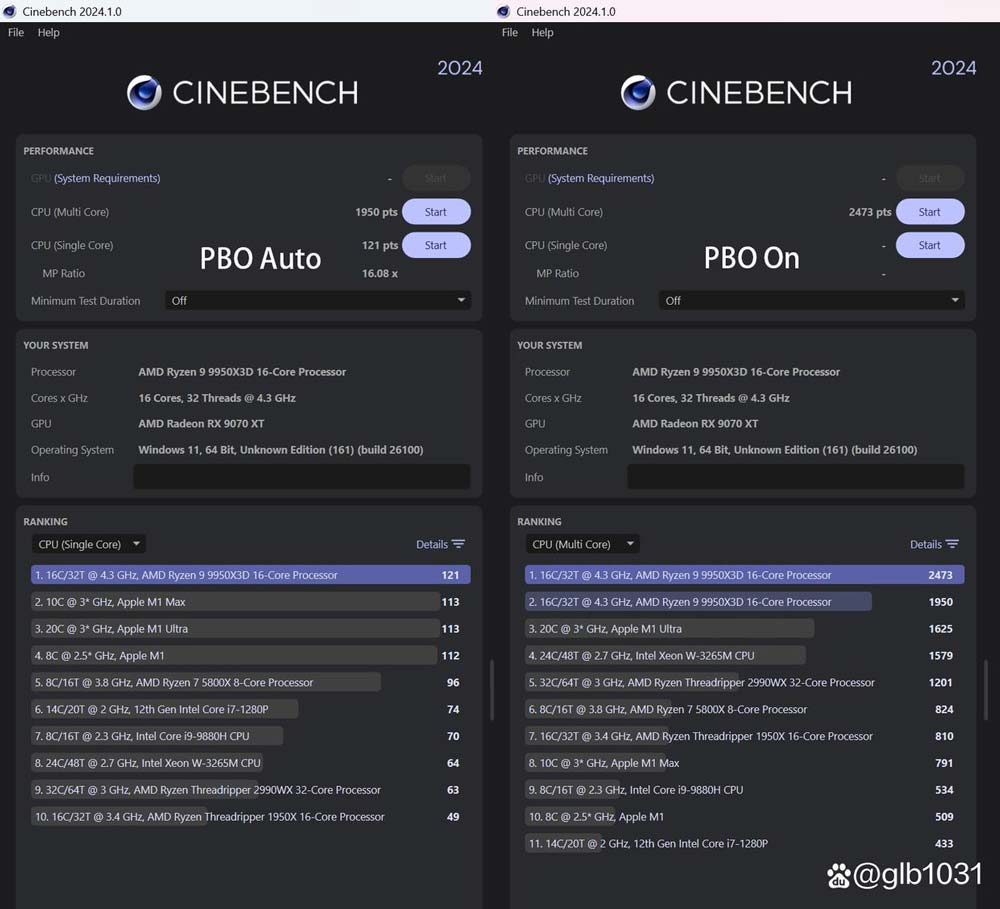
Task: Click the AMD Radeon RX 9070 XT text in the right window
Action: point(695,424)
